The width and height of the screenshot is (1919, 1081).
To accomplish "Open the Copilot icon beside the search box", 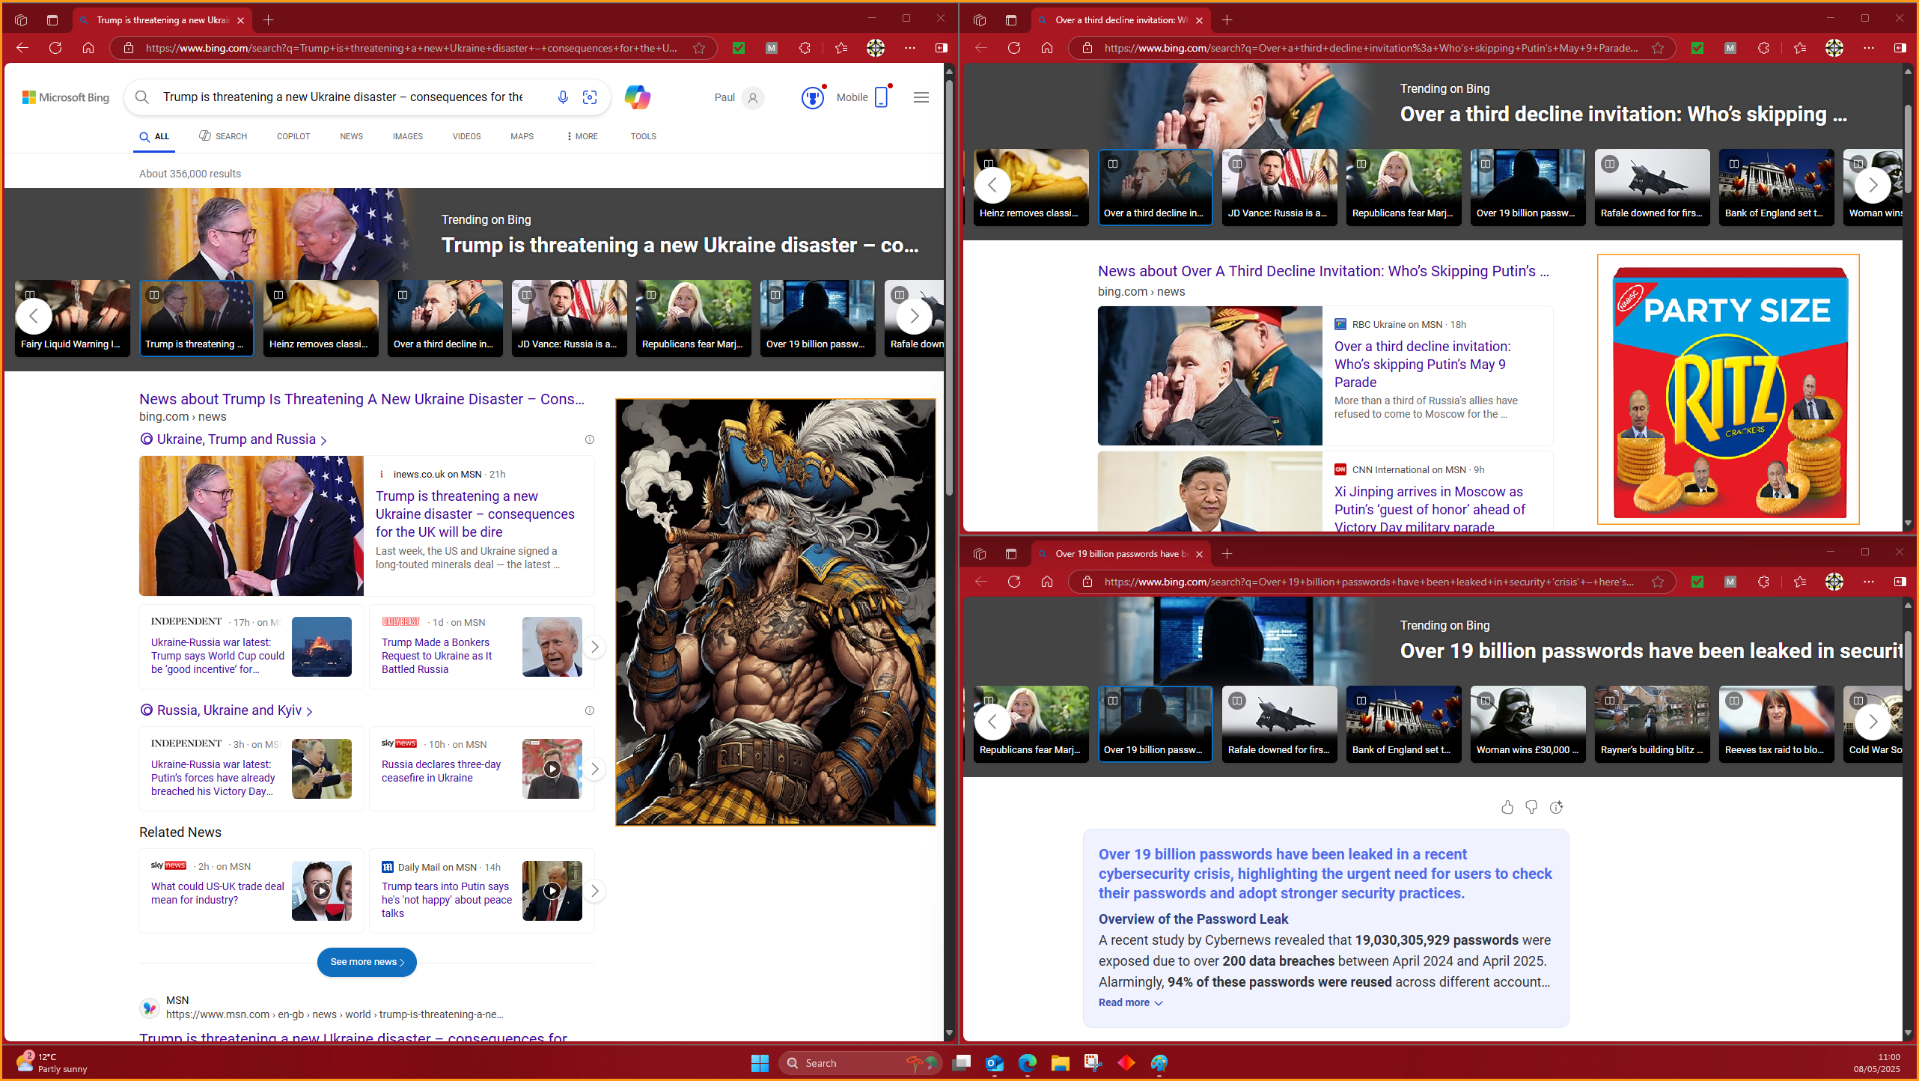I will (x=637, y=97).
